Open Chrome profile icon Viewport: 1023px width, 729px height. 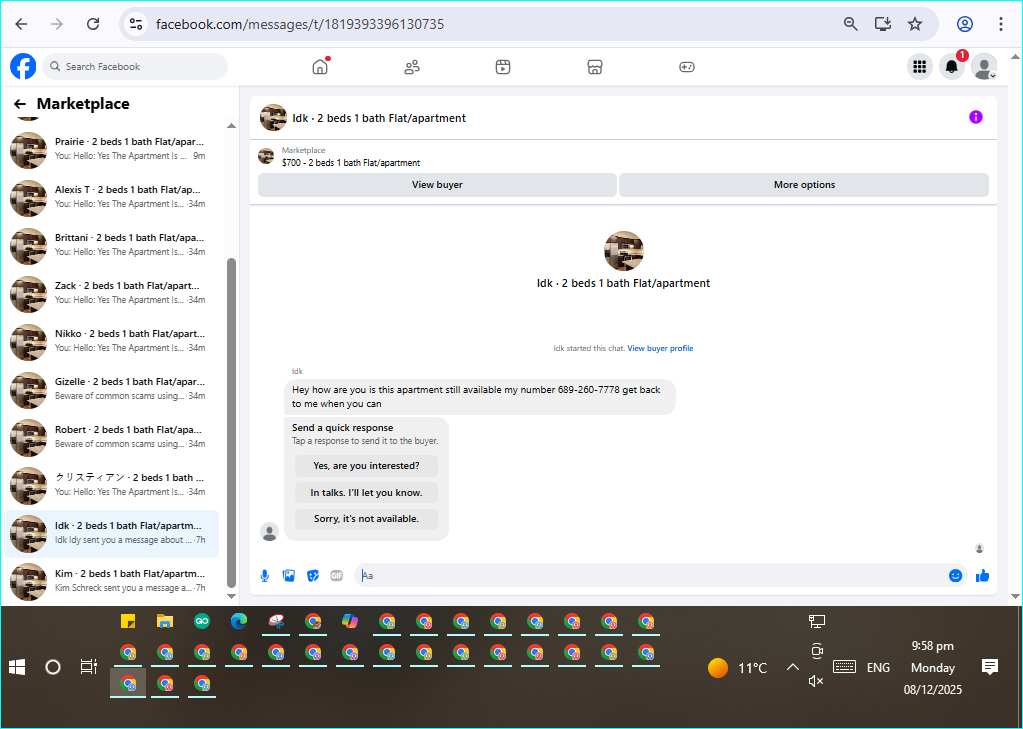pos(965,24)
